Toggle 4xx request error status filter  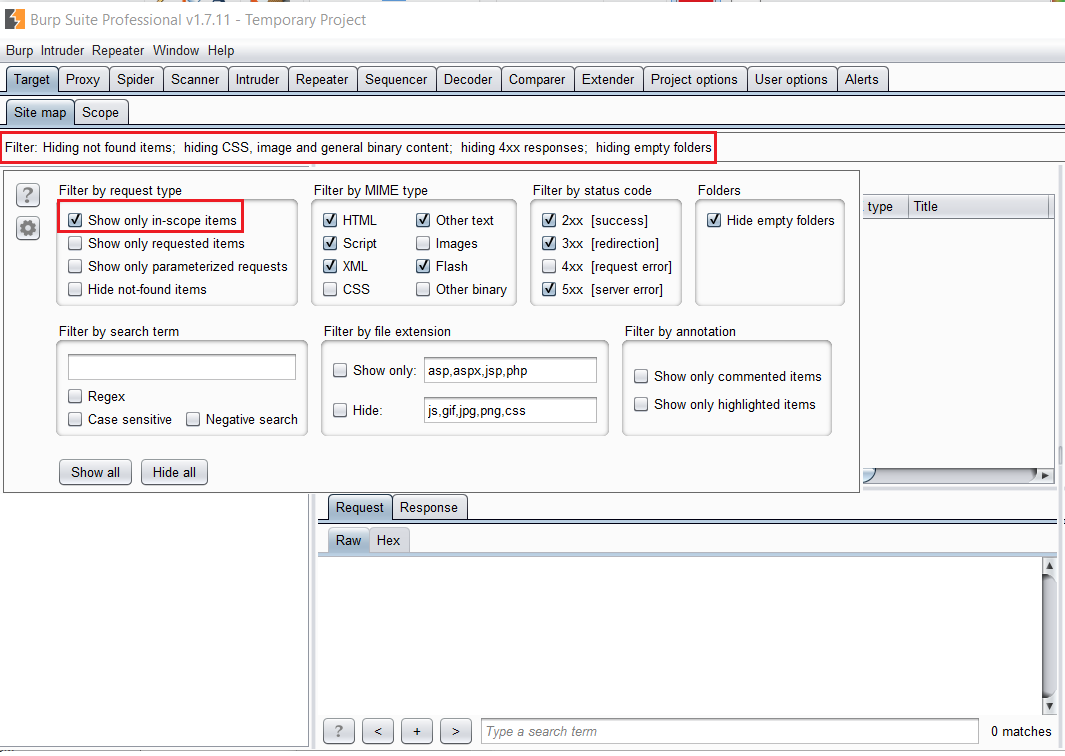[x=549, y=266]
